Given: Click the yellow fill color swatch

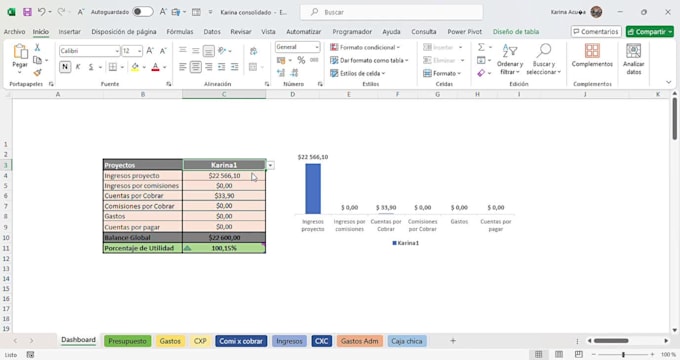Looking at the screenshot, I should [x=135, y=67].
